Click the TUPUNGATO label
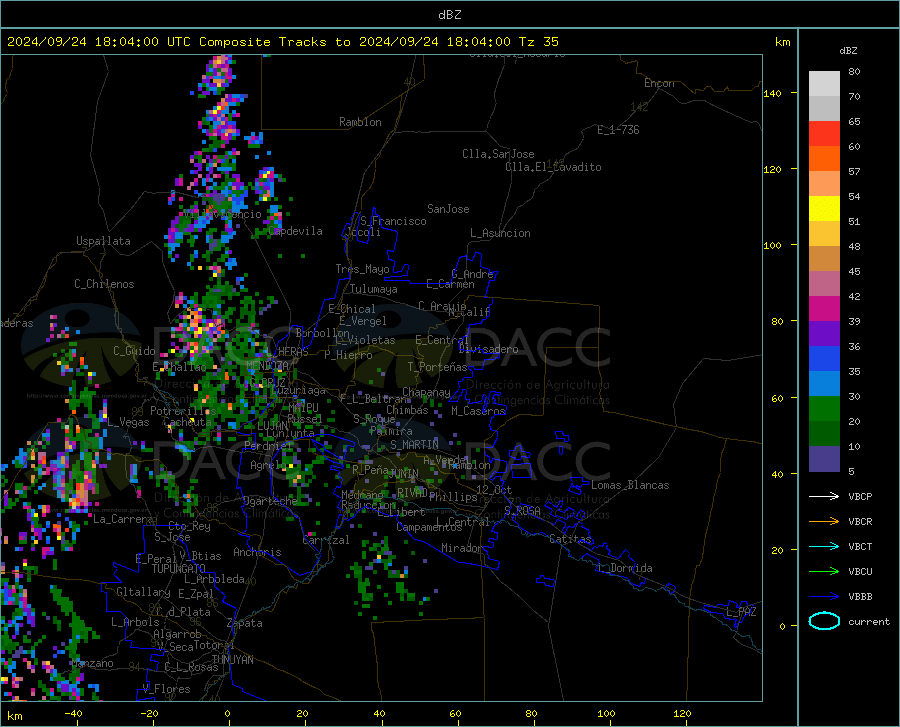This screenshot has width=900, height=727. (x=179, y=569)
